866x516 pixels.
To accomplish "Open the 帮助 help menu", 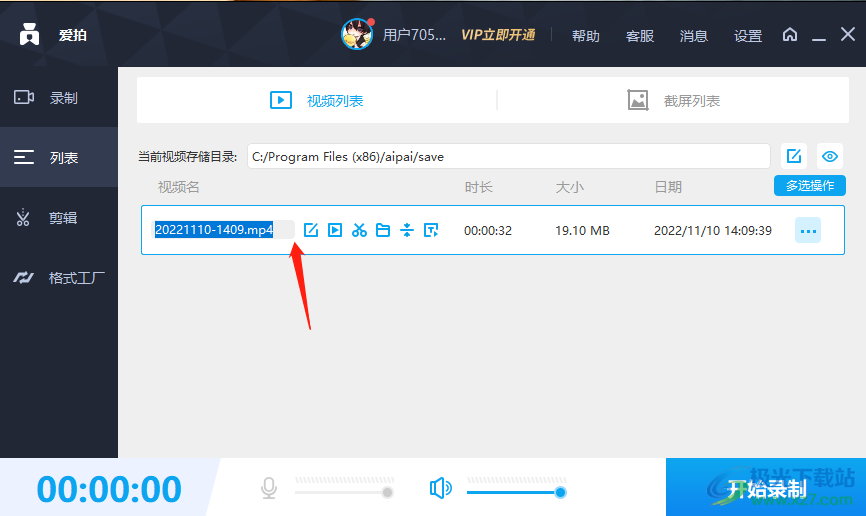I will (585, 36).
